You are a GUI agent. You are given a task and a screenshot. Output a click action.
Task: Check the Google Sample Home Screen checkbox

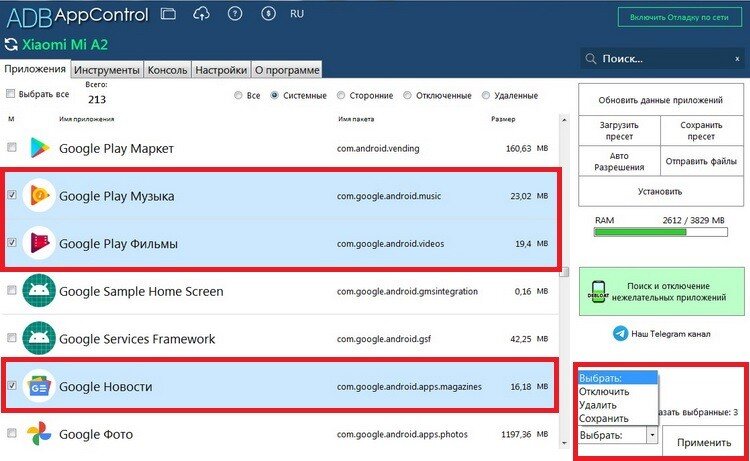point(12,290)
